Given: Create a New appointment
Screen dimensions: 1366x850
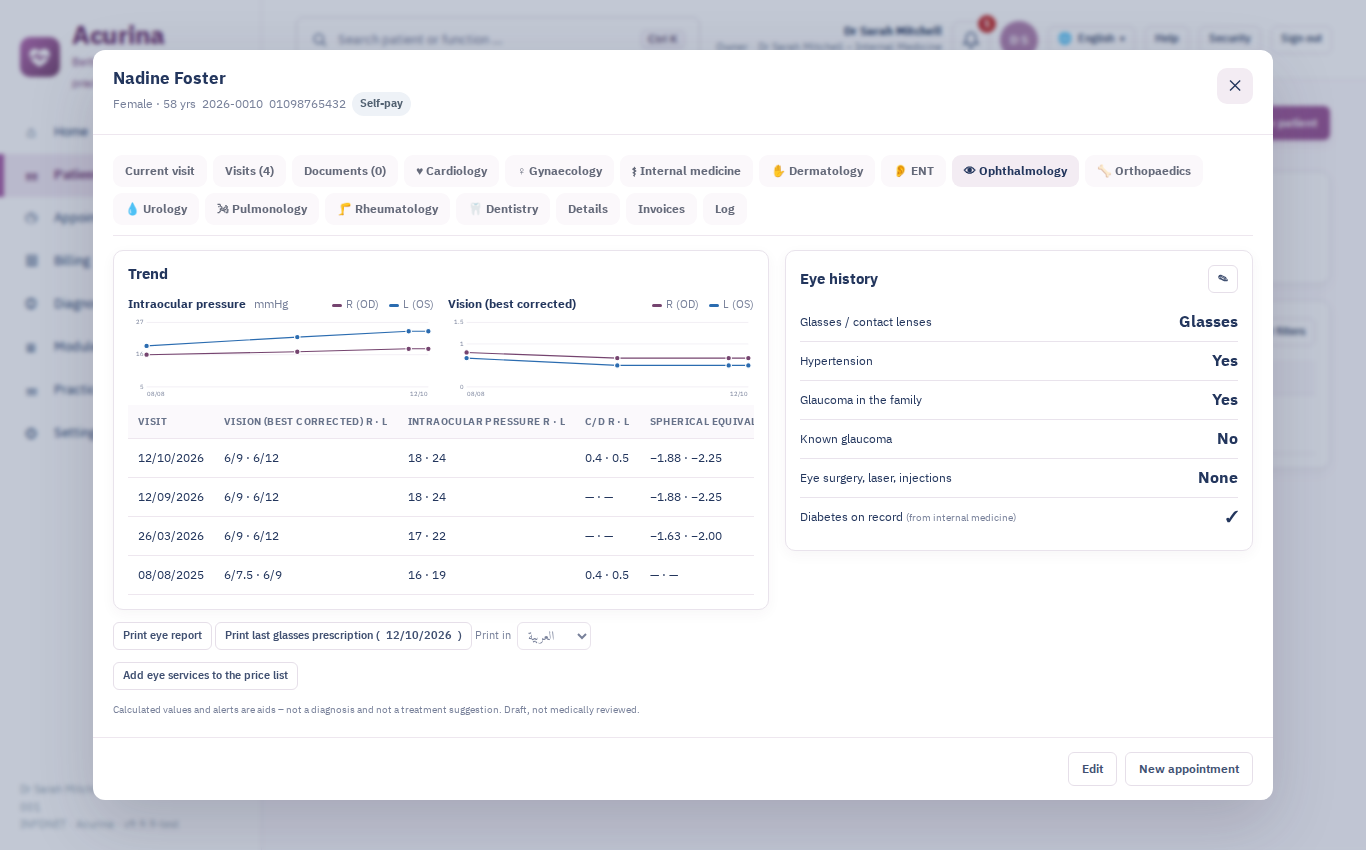Looking at the screenshot, I should tap(1189, 769).
